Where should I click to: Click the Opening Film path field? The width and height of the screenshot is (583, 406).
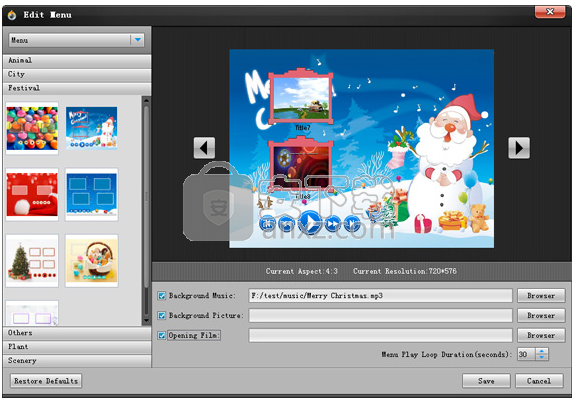[x=380, y=335]
